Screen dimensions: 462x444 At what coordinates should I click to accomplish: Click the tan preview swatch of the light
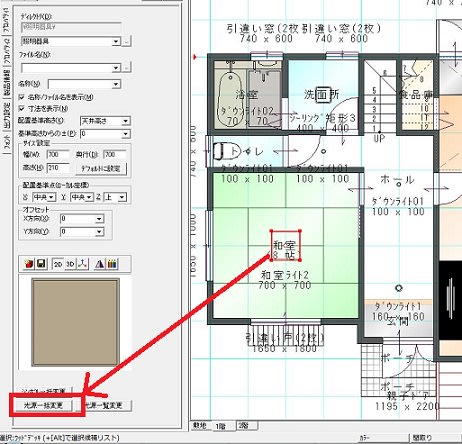(76, 322)
